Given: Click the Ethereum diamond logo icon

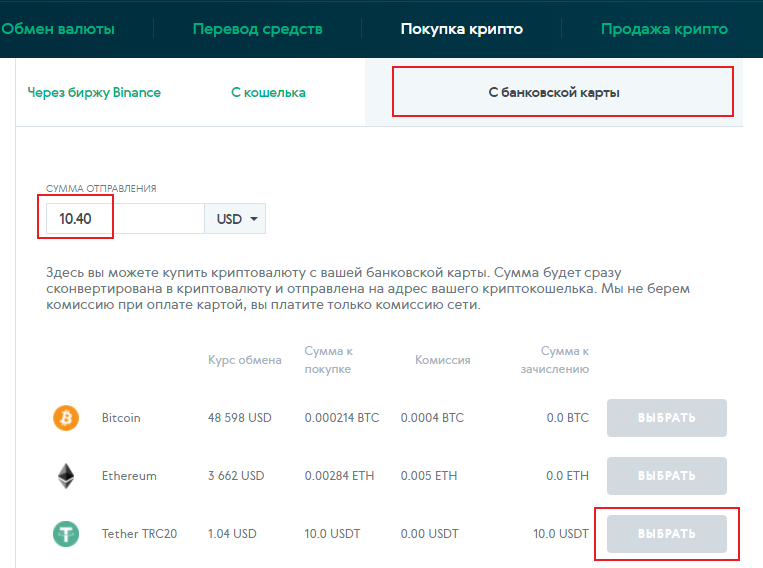Looking at the screenshot, I should [66, 476].
